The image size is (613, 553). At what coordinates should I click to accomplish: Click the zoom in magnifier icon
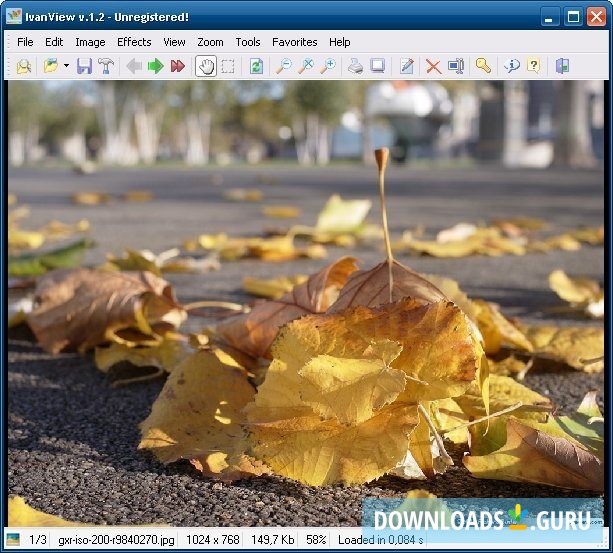coord(327,66)
